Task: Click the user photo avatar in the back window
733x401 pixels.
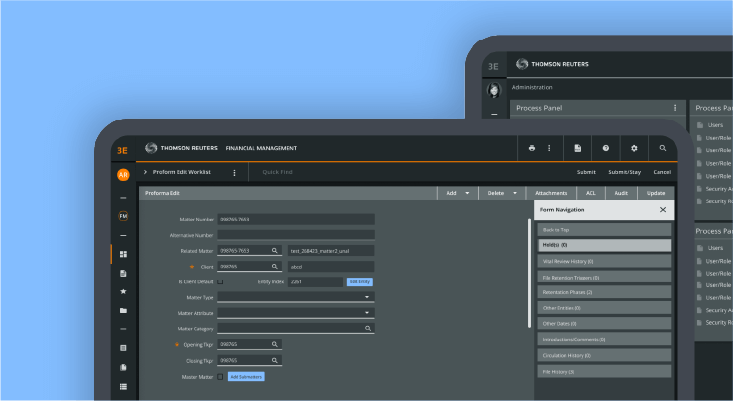Action: (494, 90)
